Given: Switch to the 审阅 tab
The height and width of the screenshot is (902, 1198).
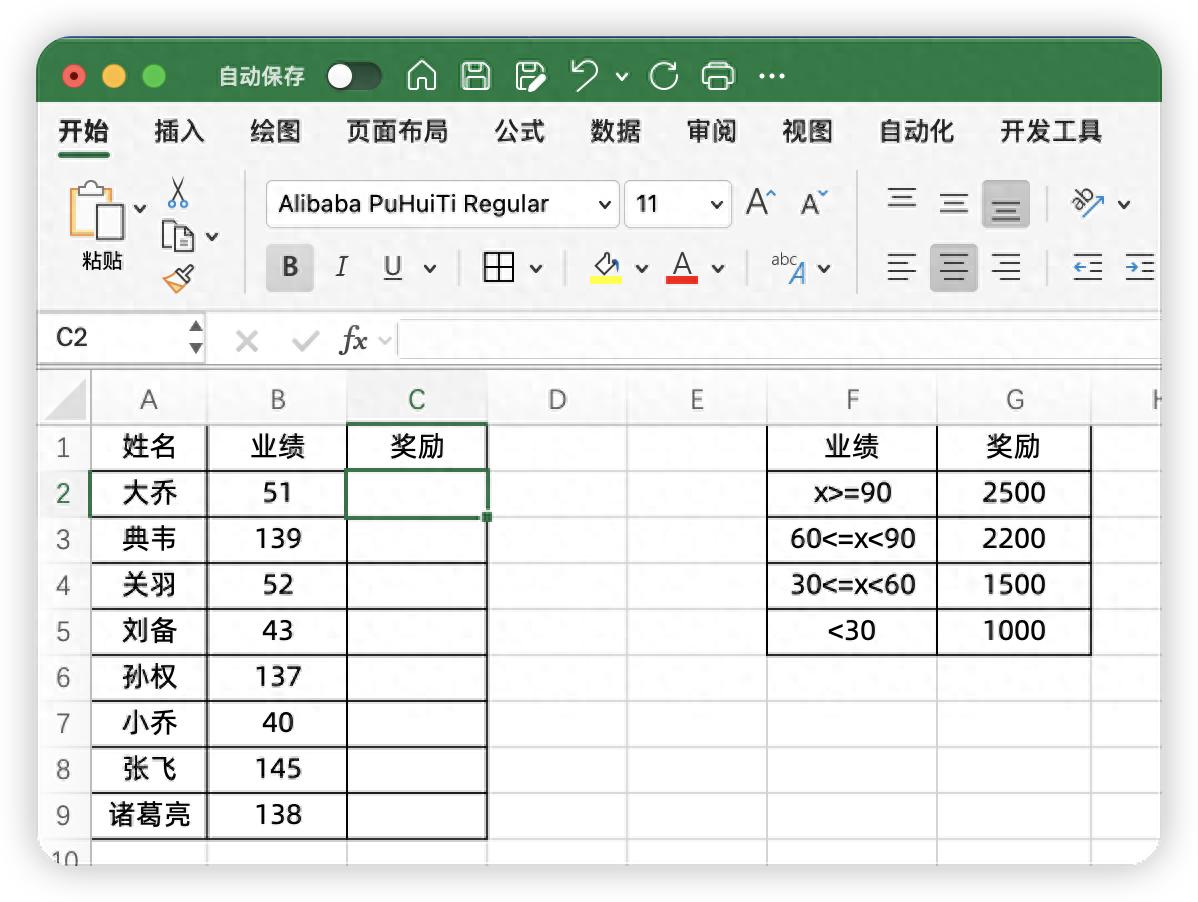Looking at the screenshot, I should point(711,131).
